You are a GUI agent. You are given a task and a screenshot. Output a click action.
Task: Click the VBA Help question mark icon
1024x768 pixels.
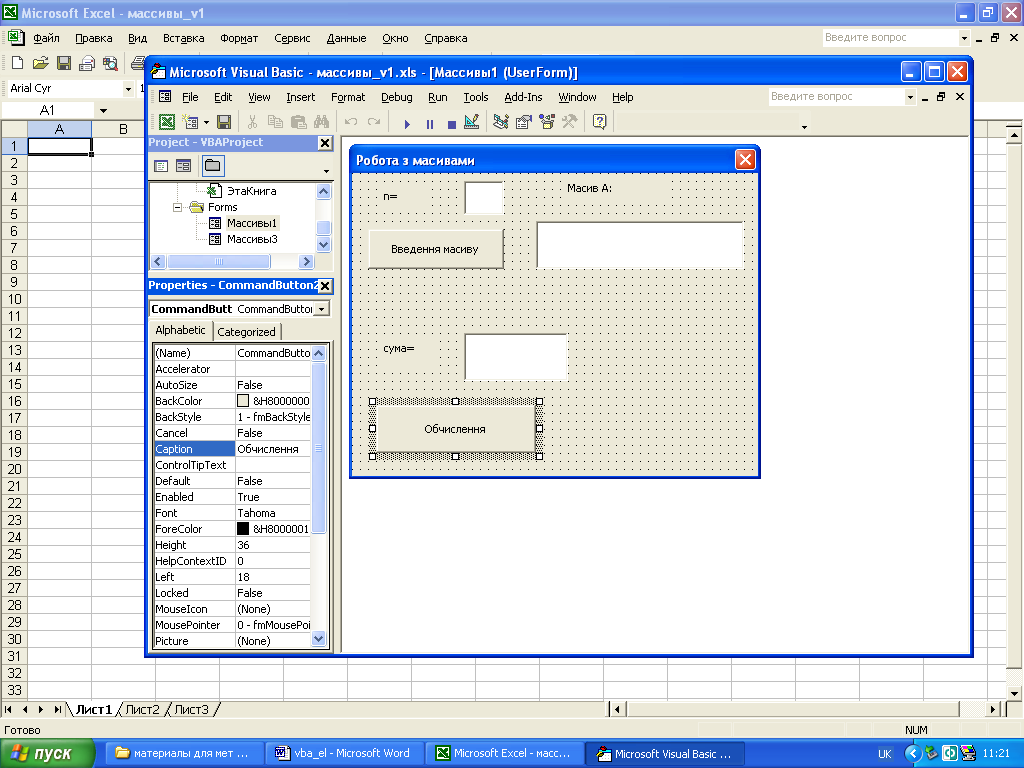coord(600,121)
